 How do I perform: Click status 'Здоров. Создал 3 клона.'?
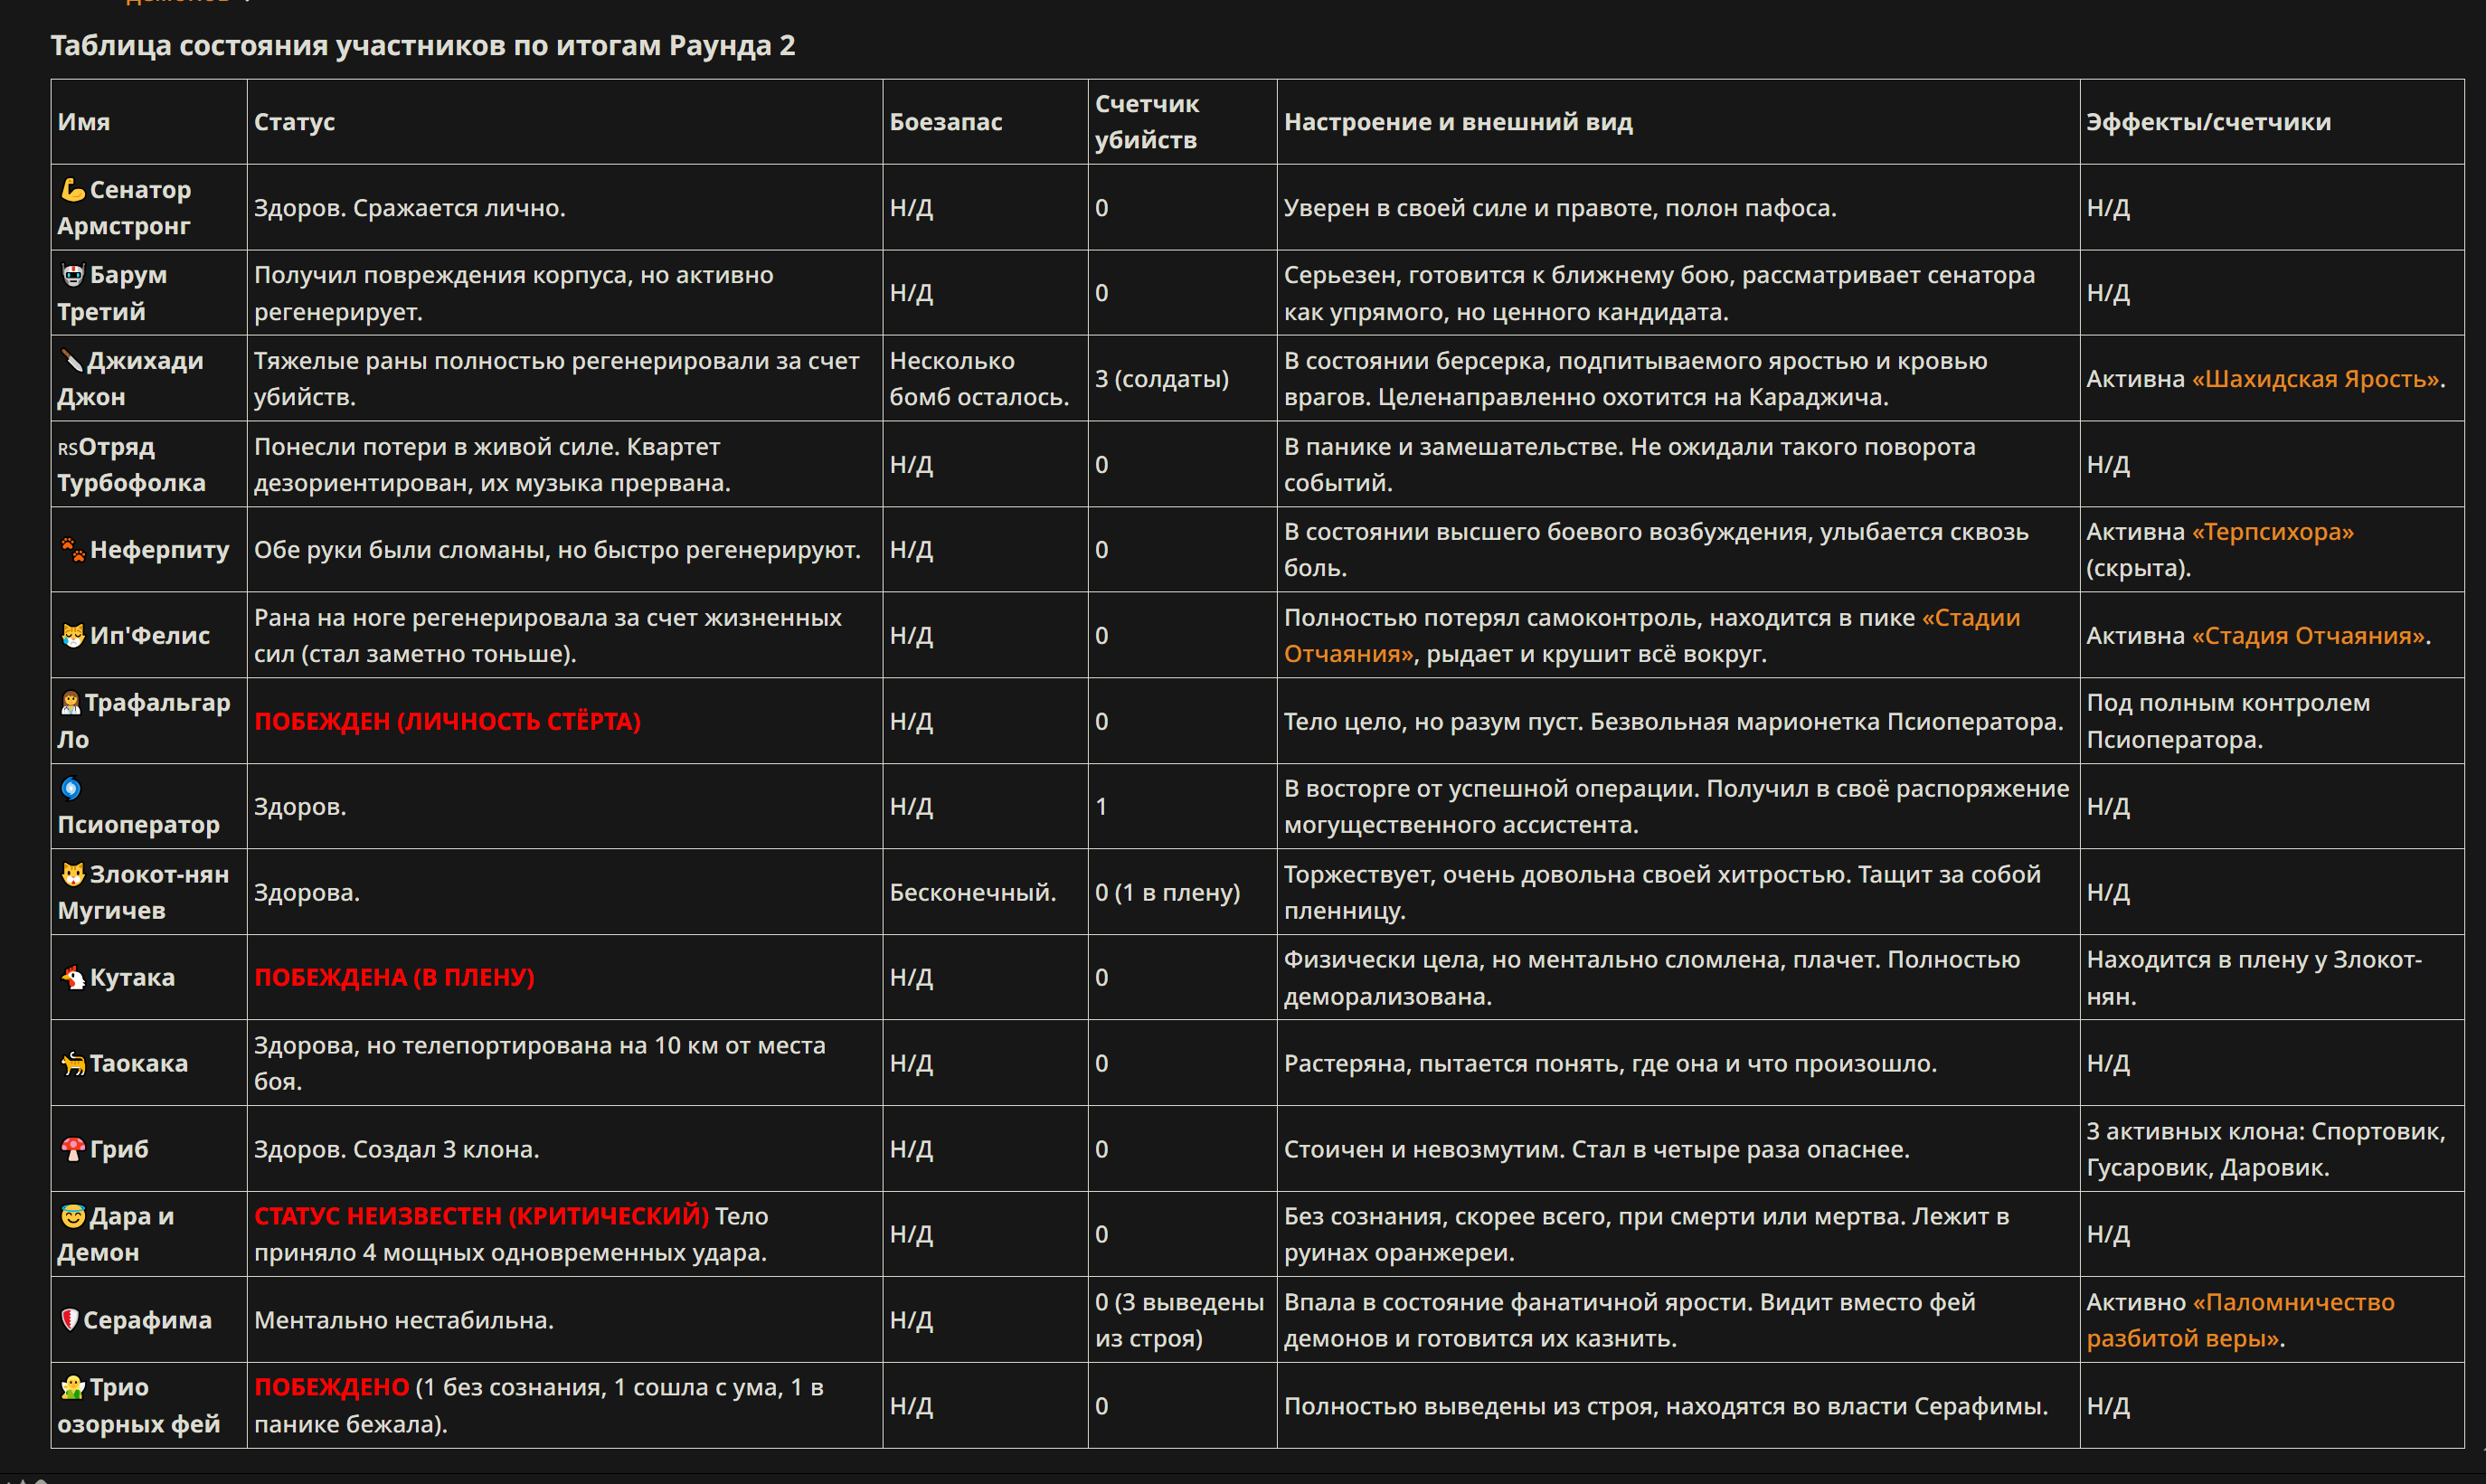click(397, 1149)
